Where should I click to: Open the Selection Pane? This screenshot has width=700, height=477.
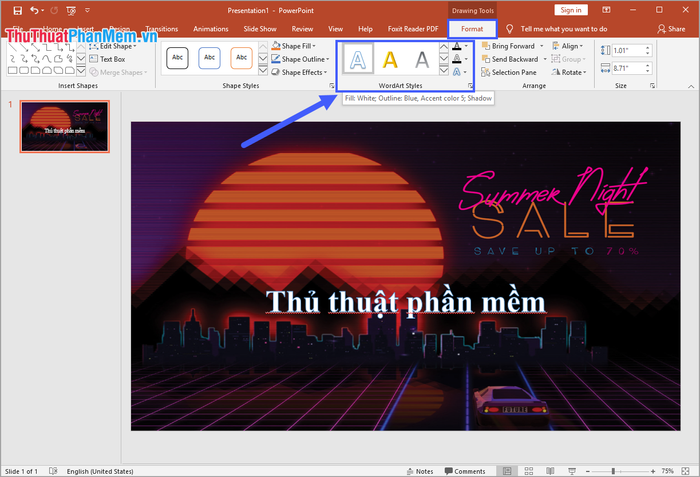(514, 72)
